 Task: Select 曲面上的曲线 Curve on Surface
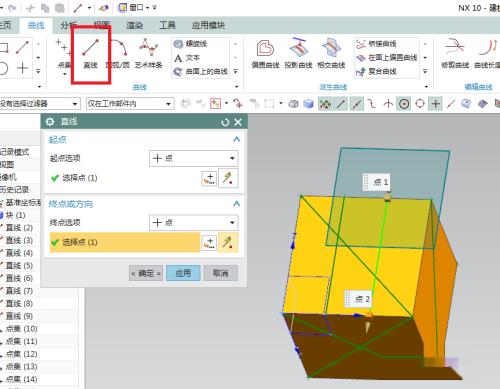201,71
